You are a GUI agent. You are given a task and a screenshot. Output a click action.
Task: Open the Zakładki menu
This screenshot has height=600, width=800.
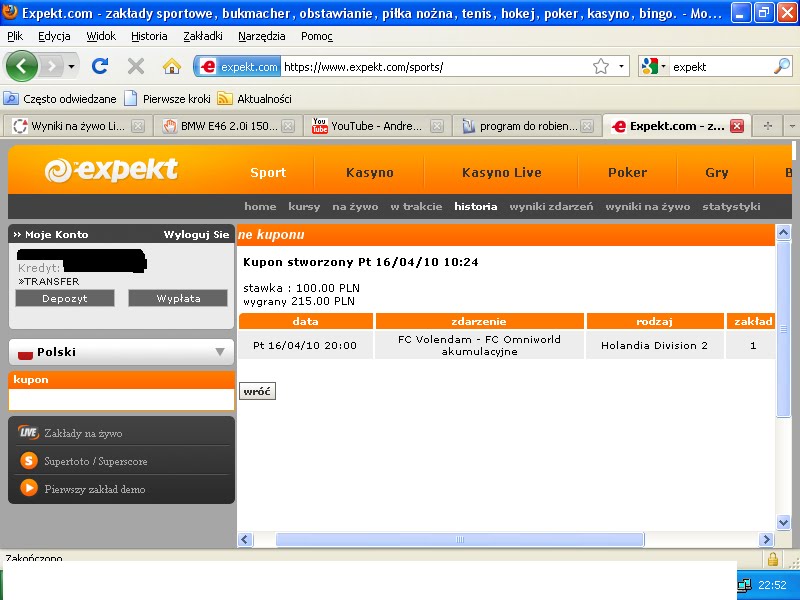(x=203, y=36)
